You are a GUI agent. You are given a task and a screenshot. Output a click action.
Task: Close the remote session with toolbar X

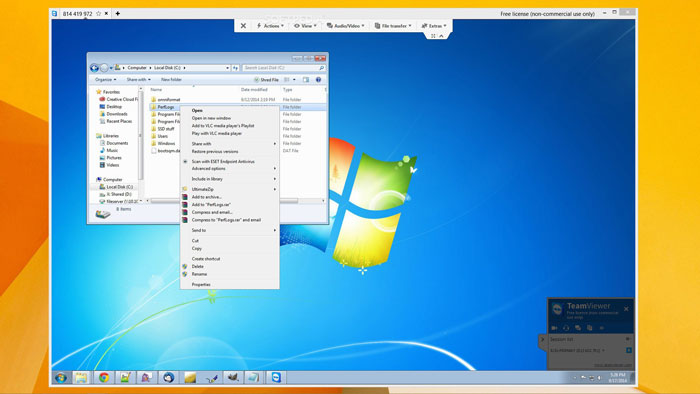pyautogui.click(x=243, y=26)
